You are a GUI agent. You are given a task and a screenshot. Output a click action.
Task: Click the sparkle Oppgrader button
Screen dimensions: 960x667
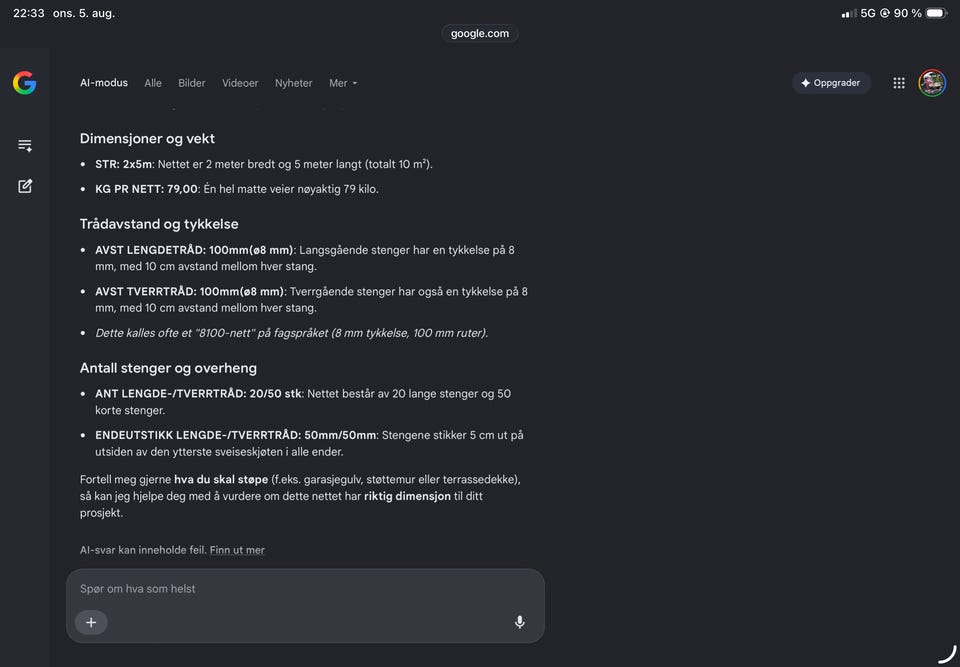[831, 83]
